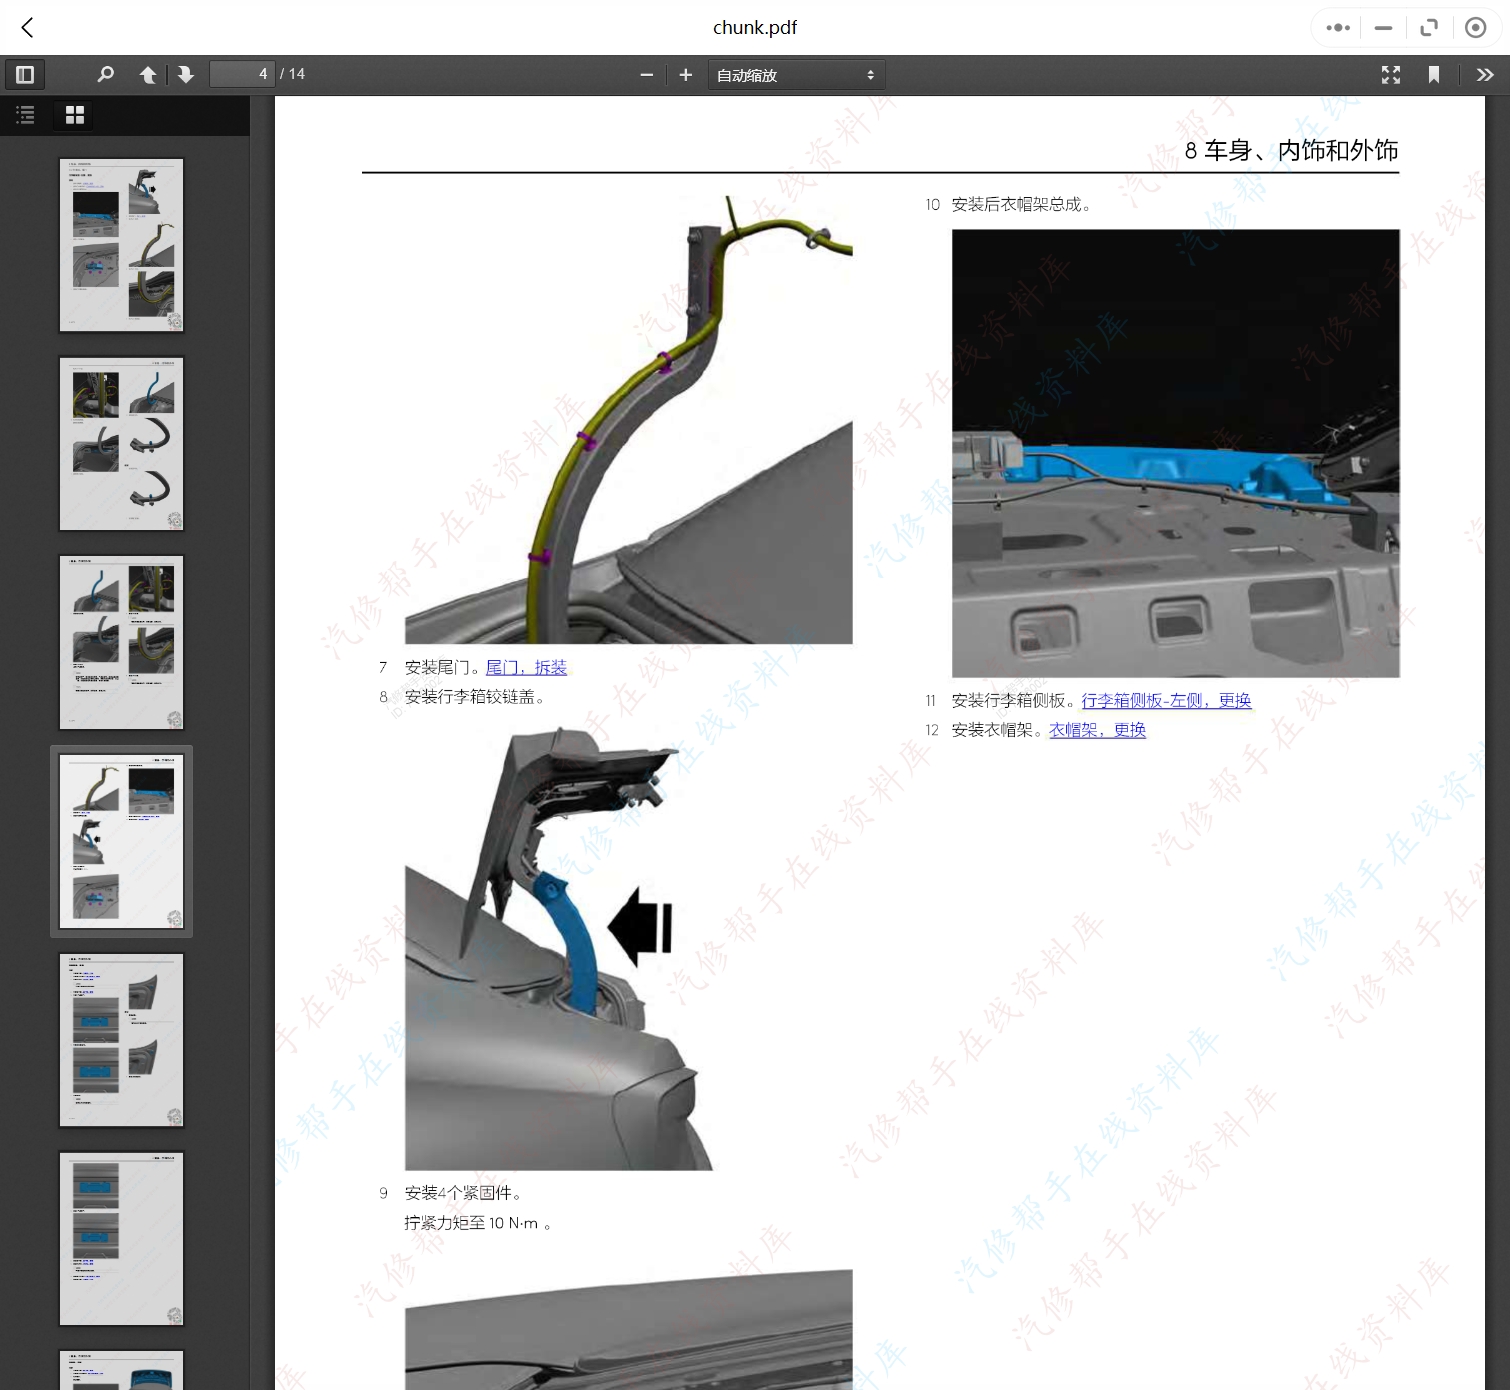The width and height of the screenshot is (1510, 1390).
Task: Open the 尾门, 拆装 link
Action: 526,668
